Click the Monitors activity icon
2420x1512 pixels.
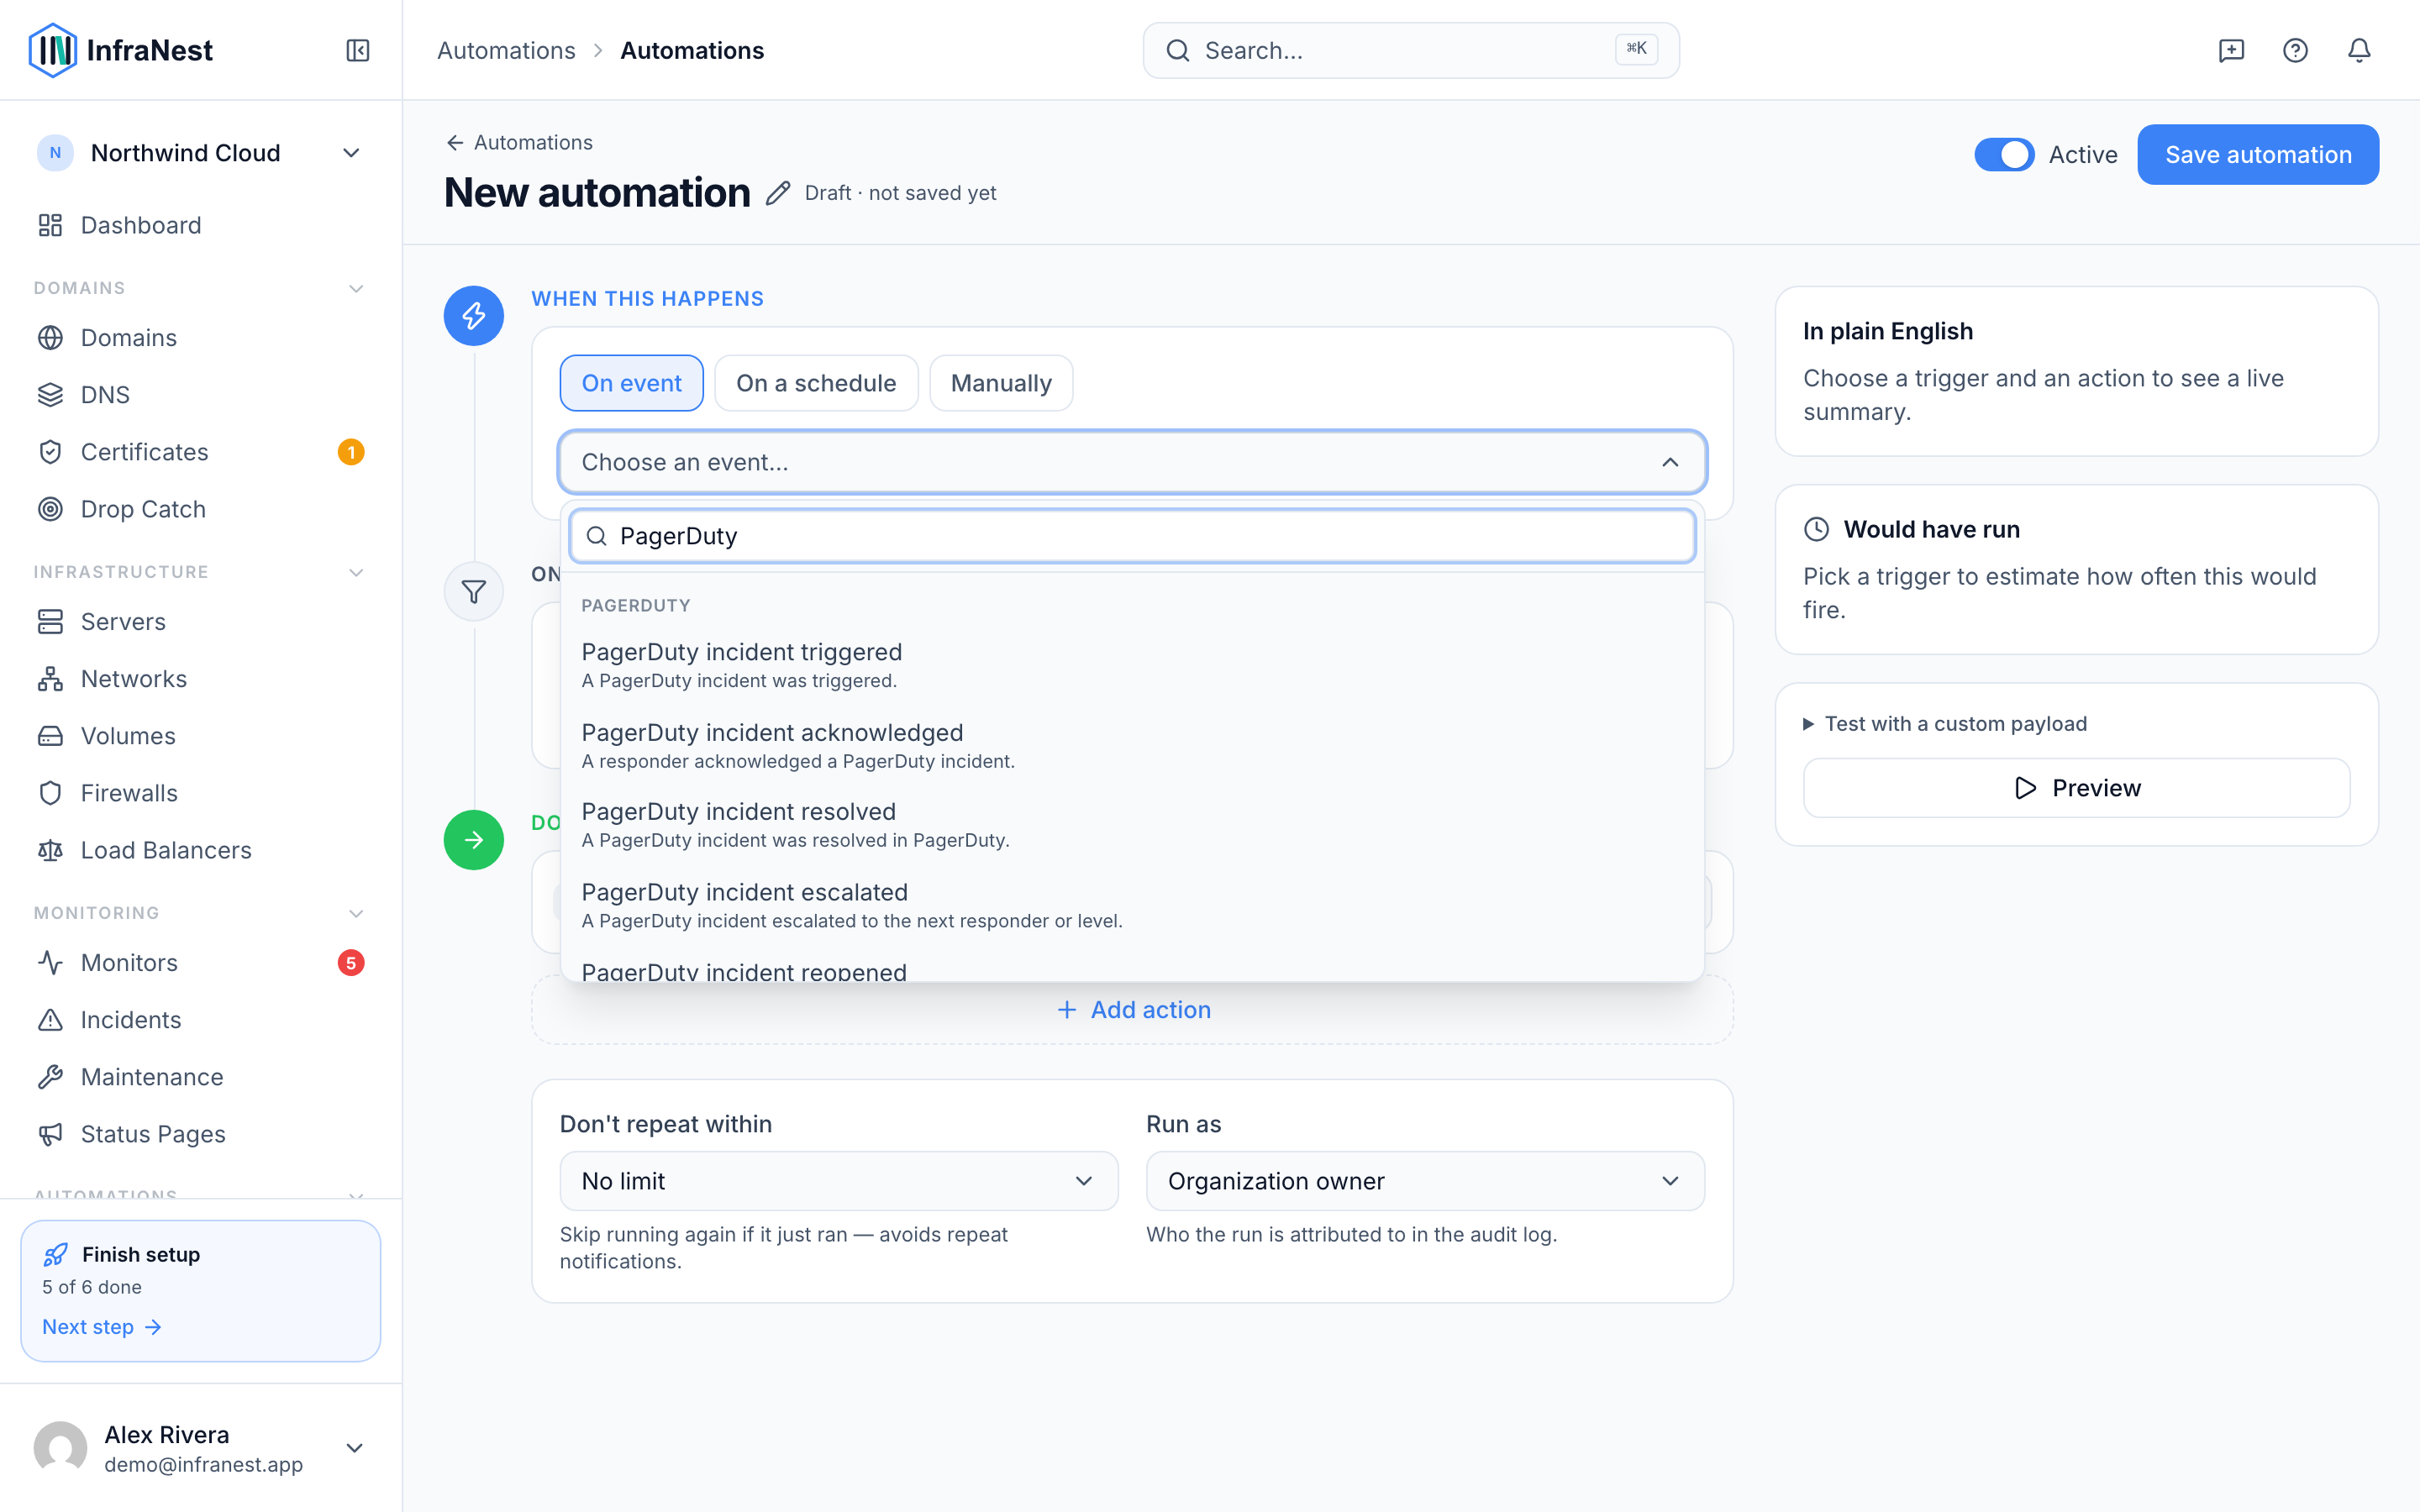[50, 963]
